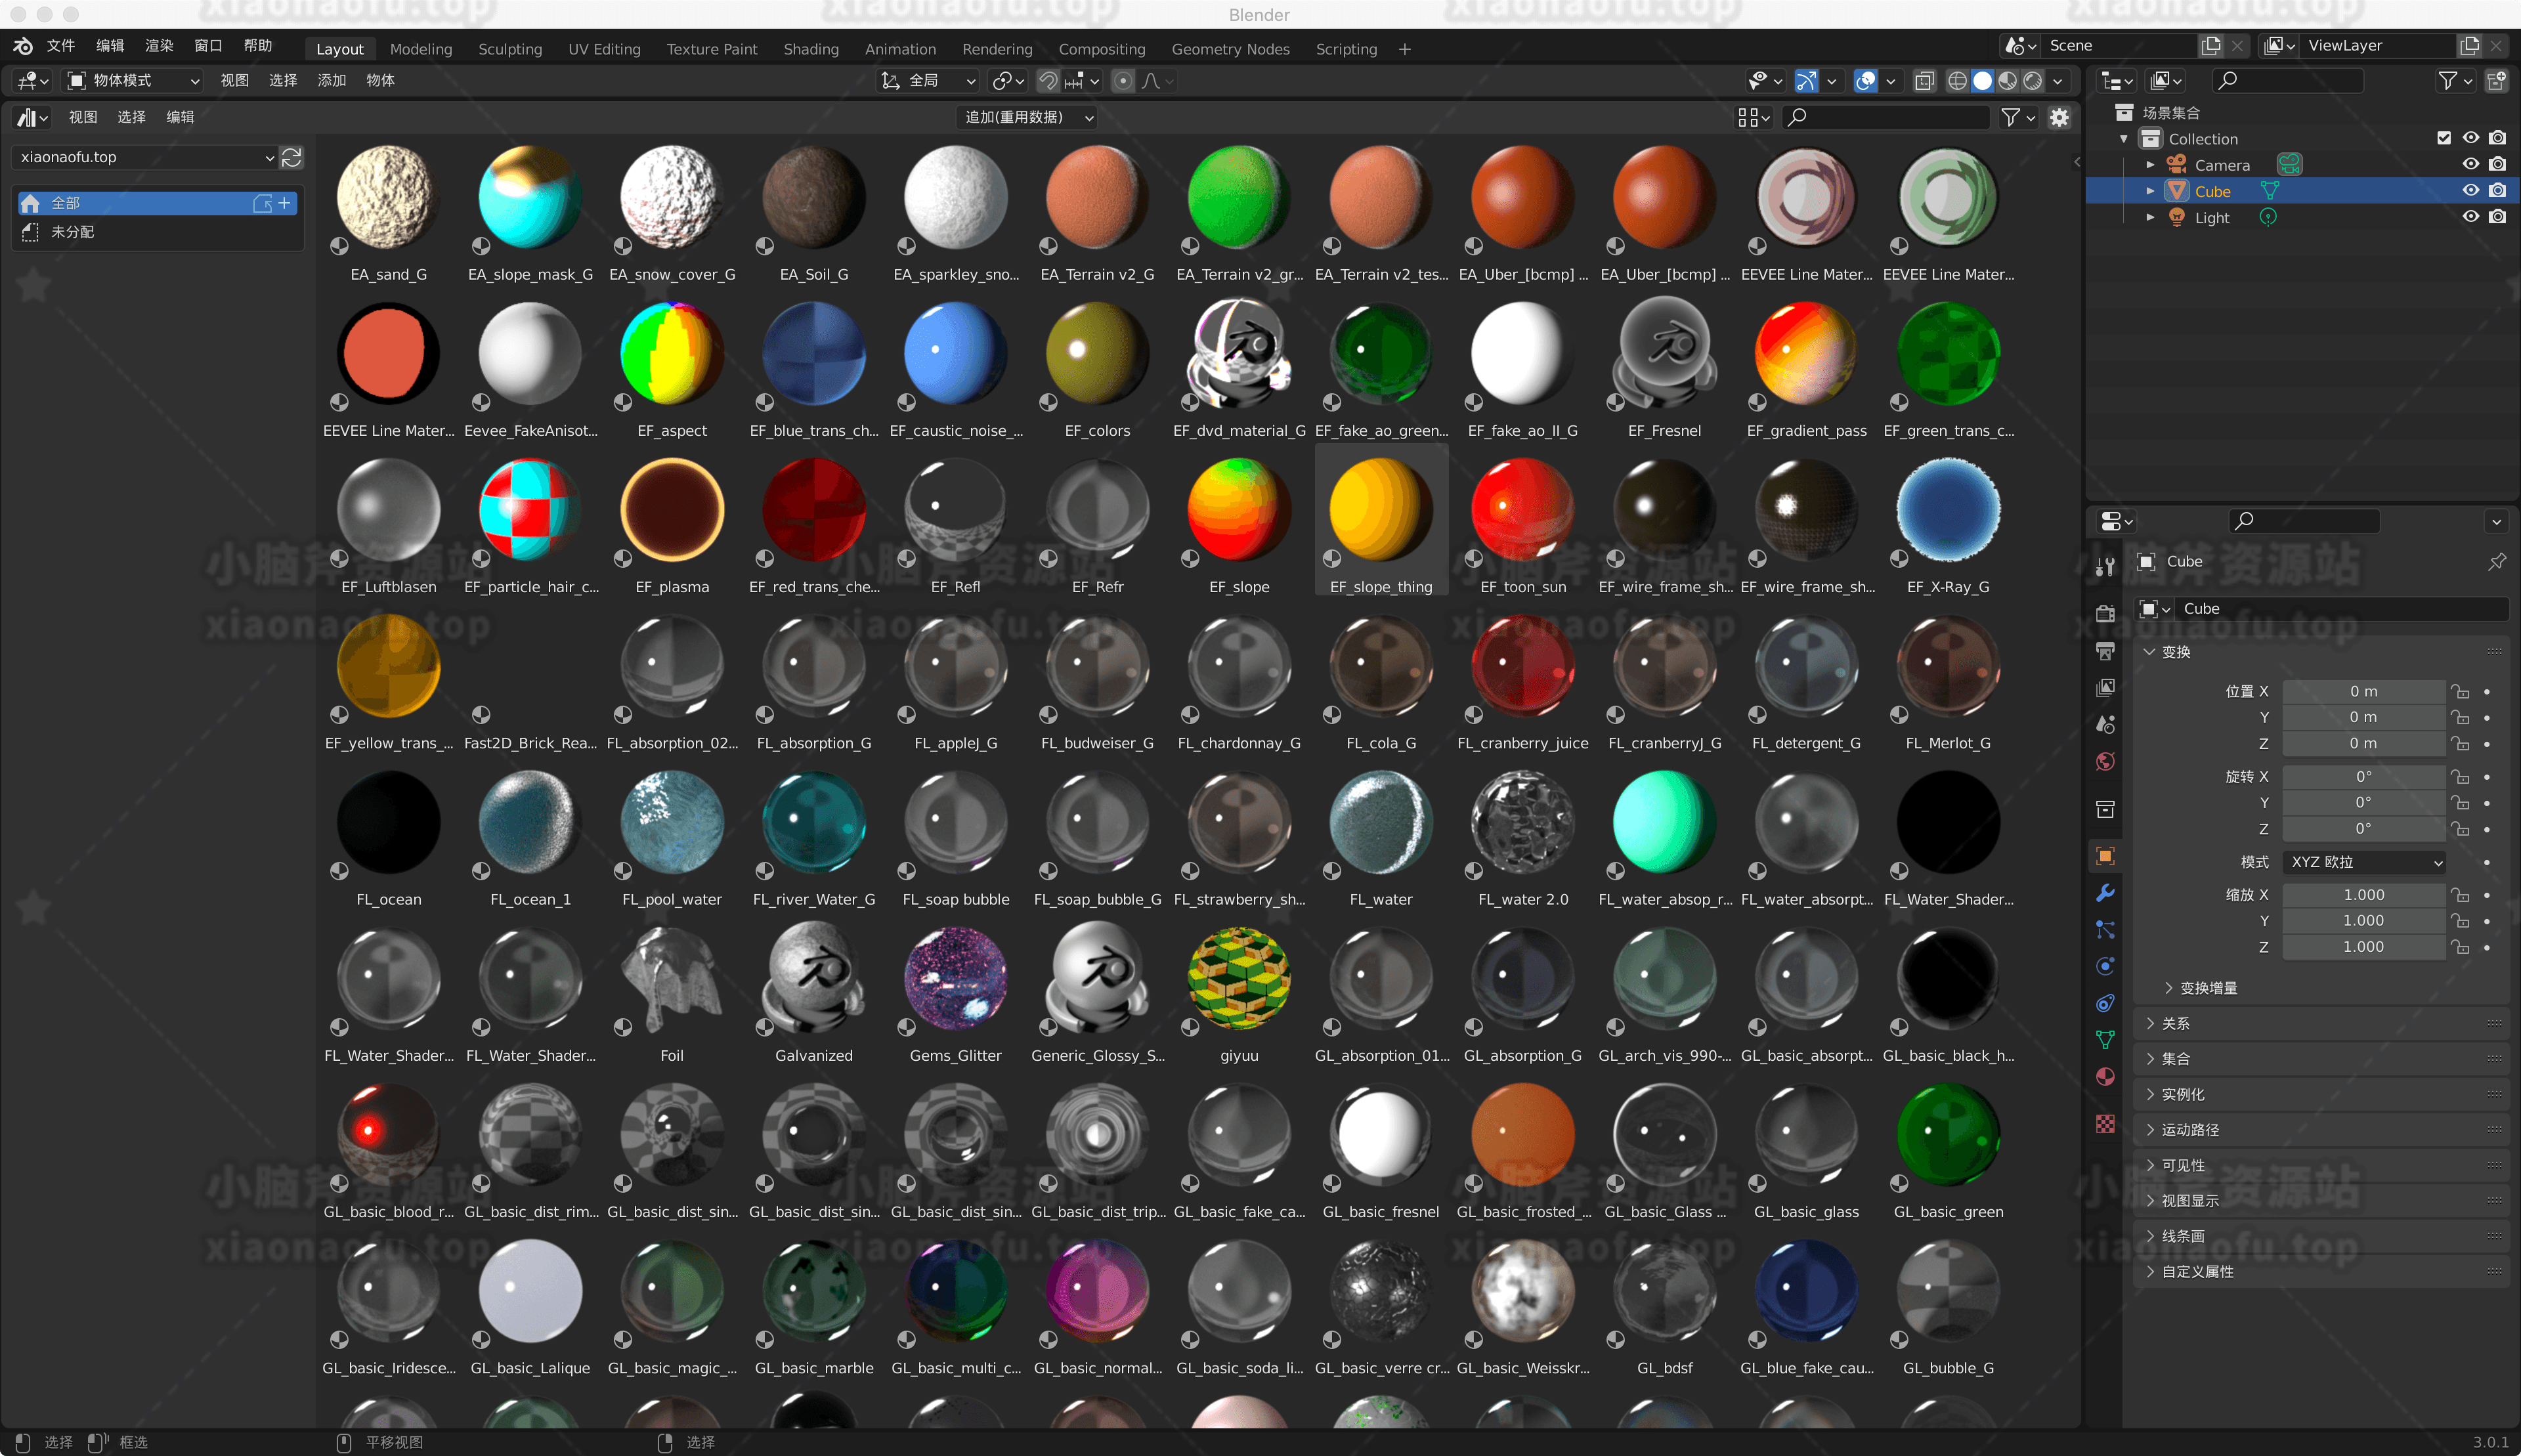The image size is (2521, 1456).
Task: Open the XYZ 欧拉 rotation mode dropdown
Action: 2365,862
